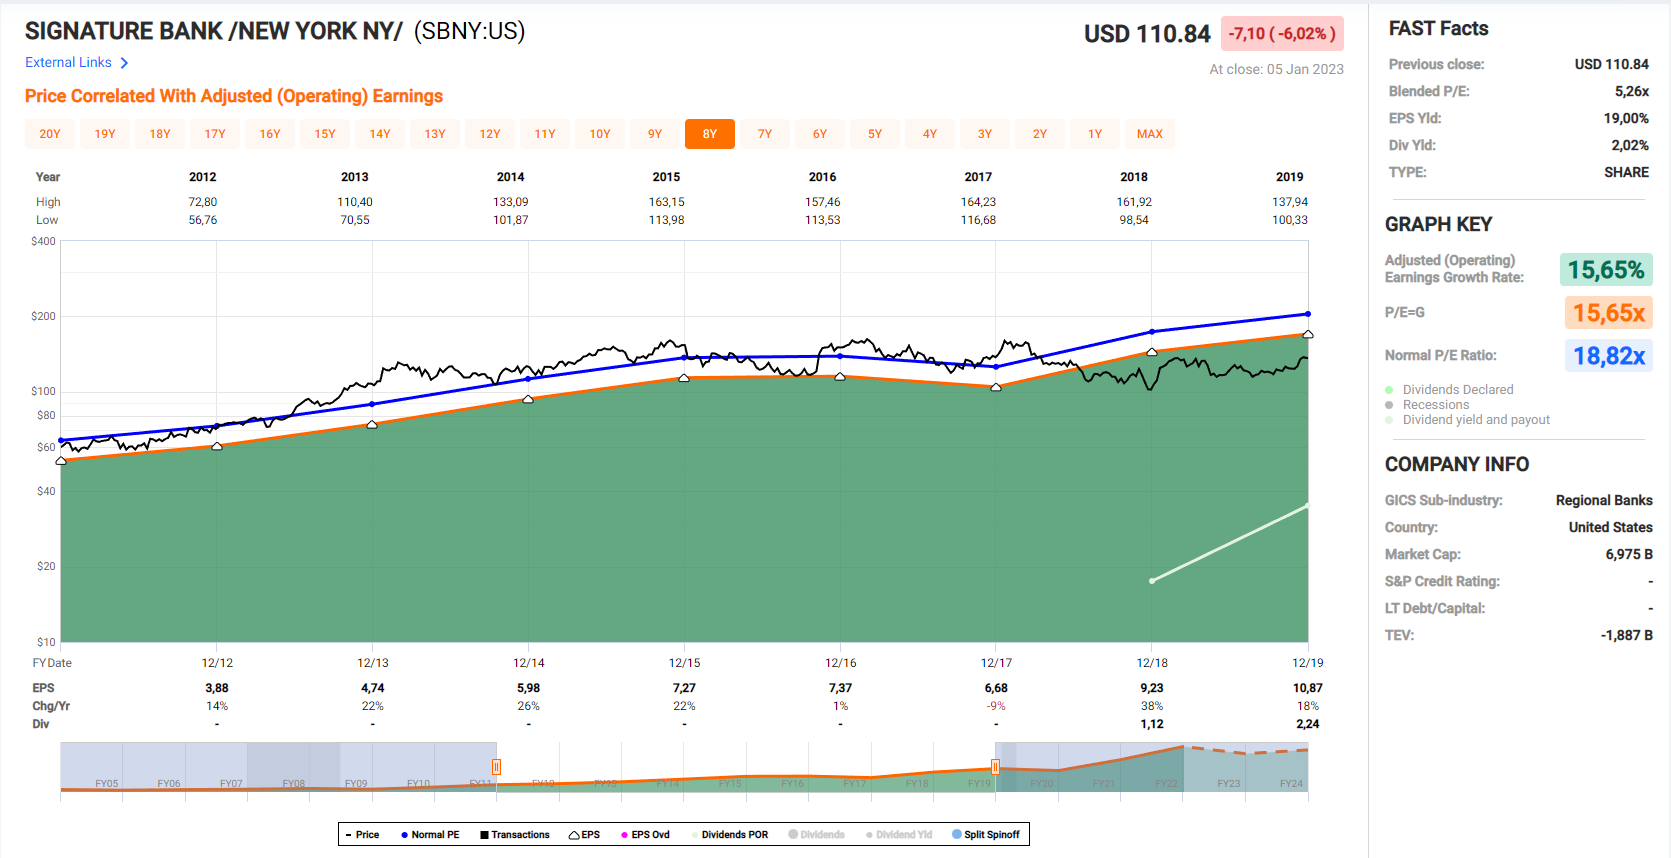The image size is (1671, 858).
Task: Click Dividend Yld legend marker
Action: click(870, 835)
